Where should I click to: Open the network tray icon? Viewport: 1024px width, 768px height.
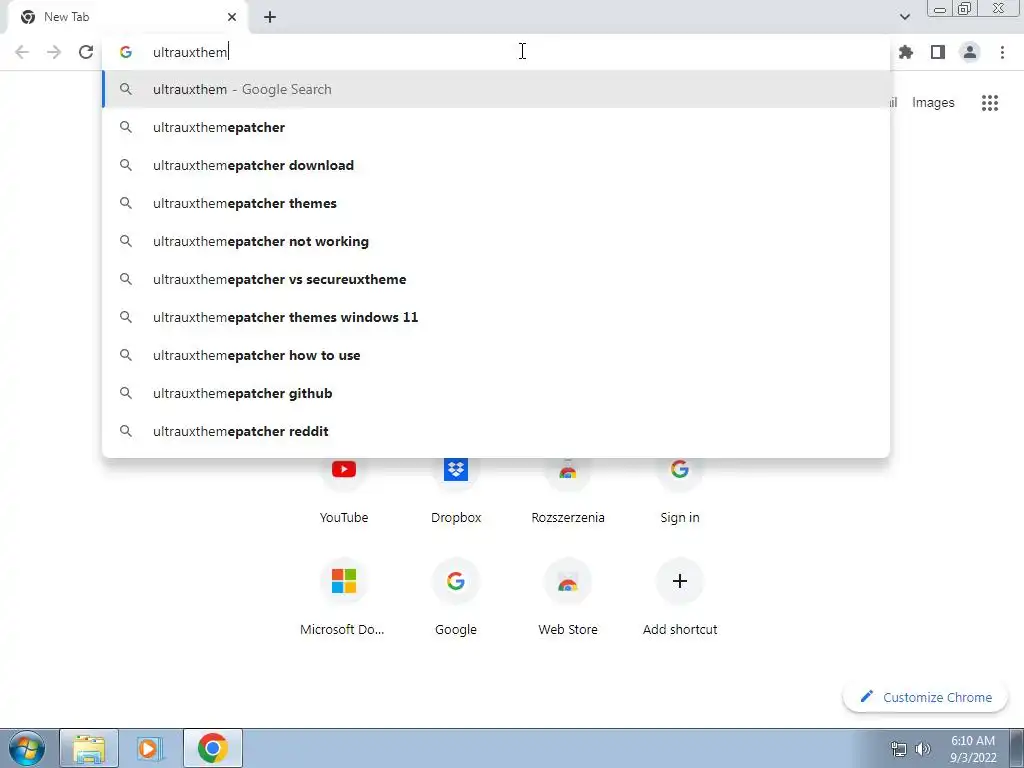[899, 749]
